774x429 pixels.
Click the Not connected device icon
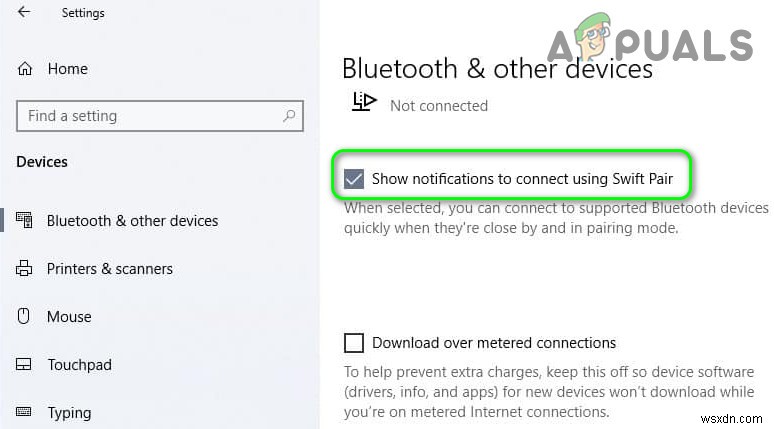point(364,102)
